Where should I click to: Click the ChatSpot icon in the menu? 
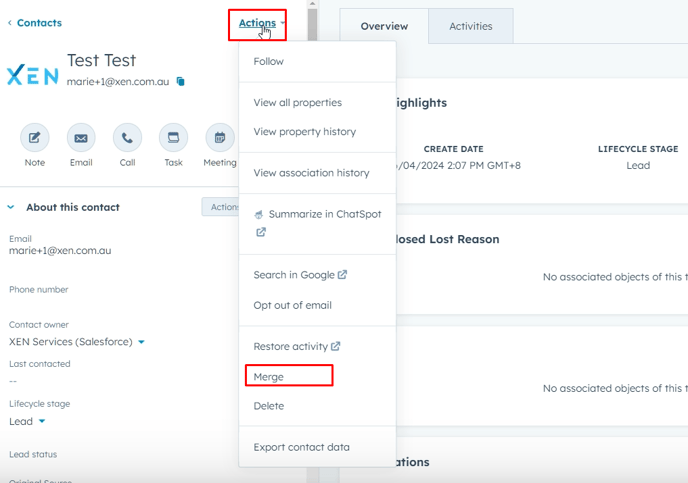[x=259, y=215]
